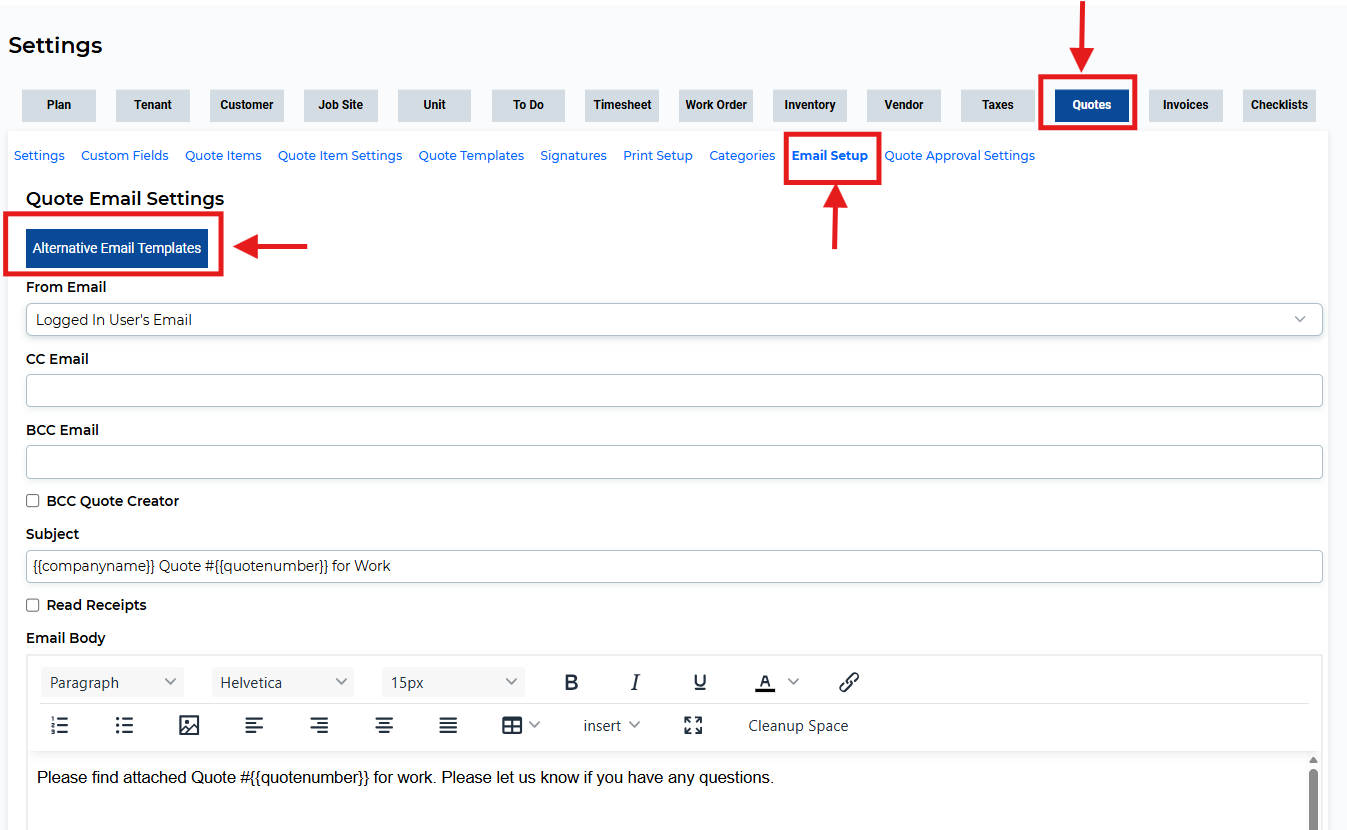This screenshot has width=1347, height=830.
Task: Go to the Signatures link
Action: (x=573, y=156)
